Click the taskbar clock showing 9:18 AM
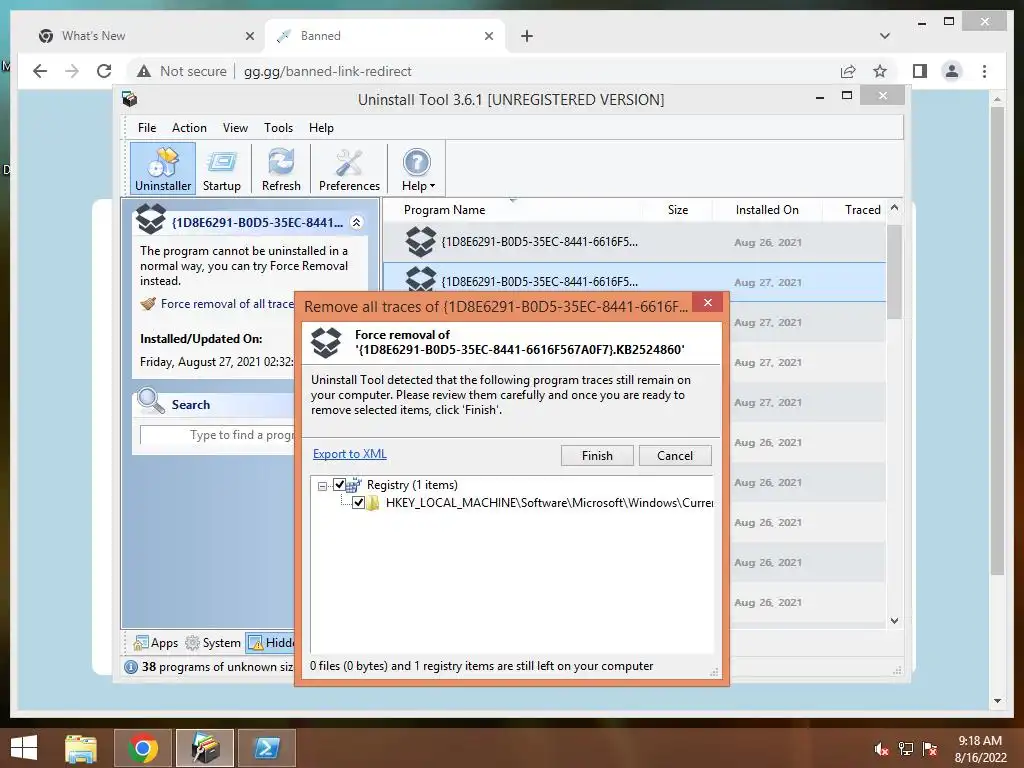 pyautogui.click(x=980, y=749)
